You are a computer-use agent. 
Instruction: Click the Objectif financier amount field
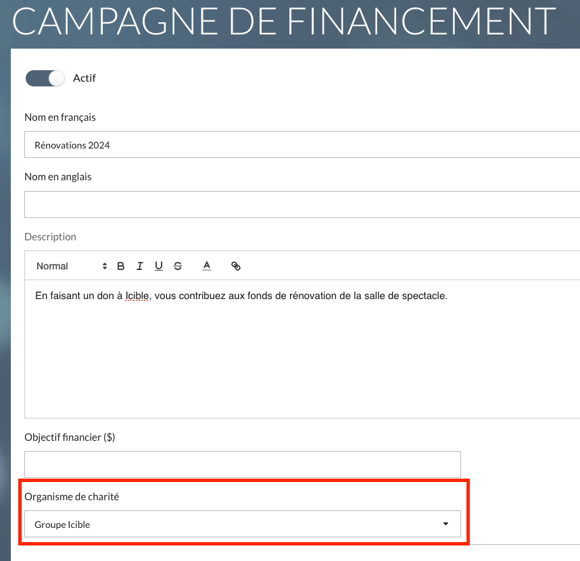242,464
